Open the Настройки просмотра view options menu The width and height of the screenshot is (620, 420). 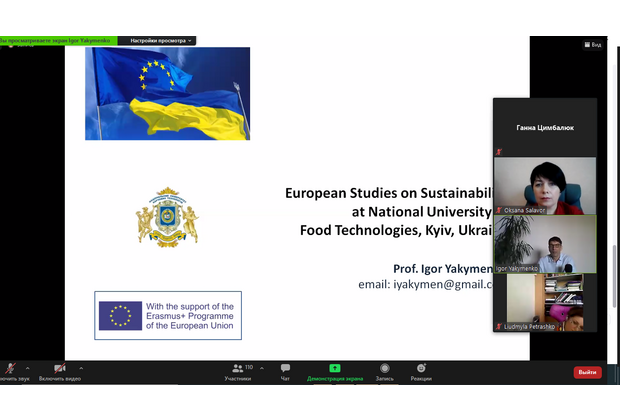(156, 41)
